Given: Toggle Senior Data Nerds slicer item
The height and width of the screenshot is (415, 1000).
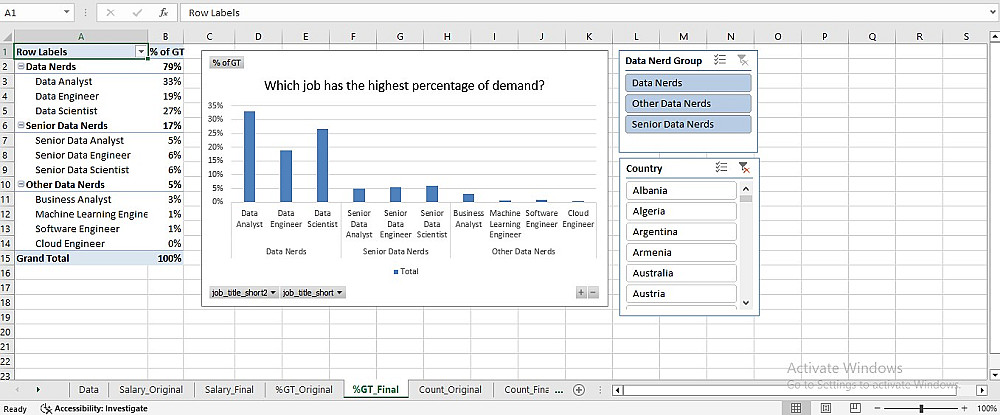Looking at the screenshot, I should [687, 124].
